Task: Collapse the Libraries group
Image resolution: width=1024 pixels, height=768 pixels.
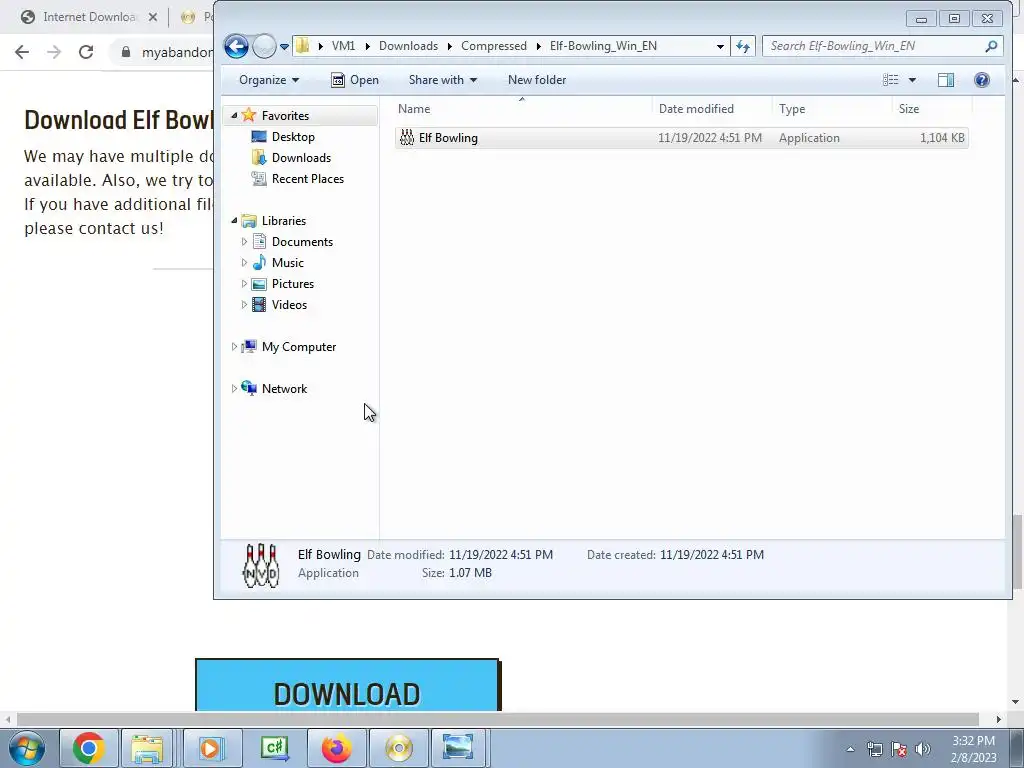Action: point(234,221)
